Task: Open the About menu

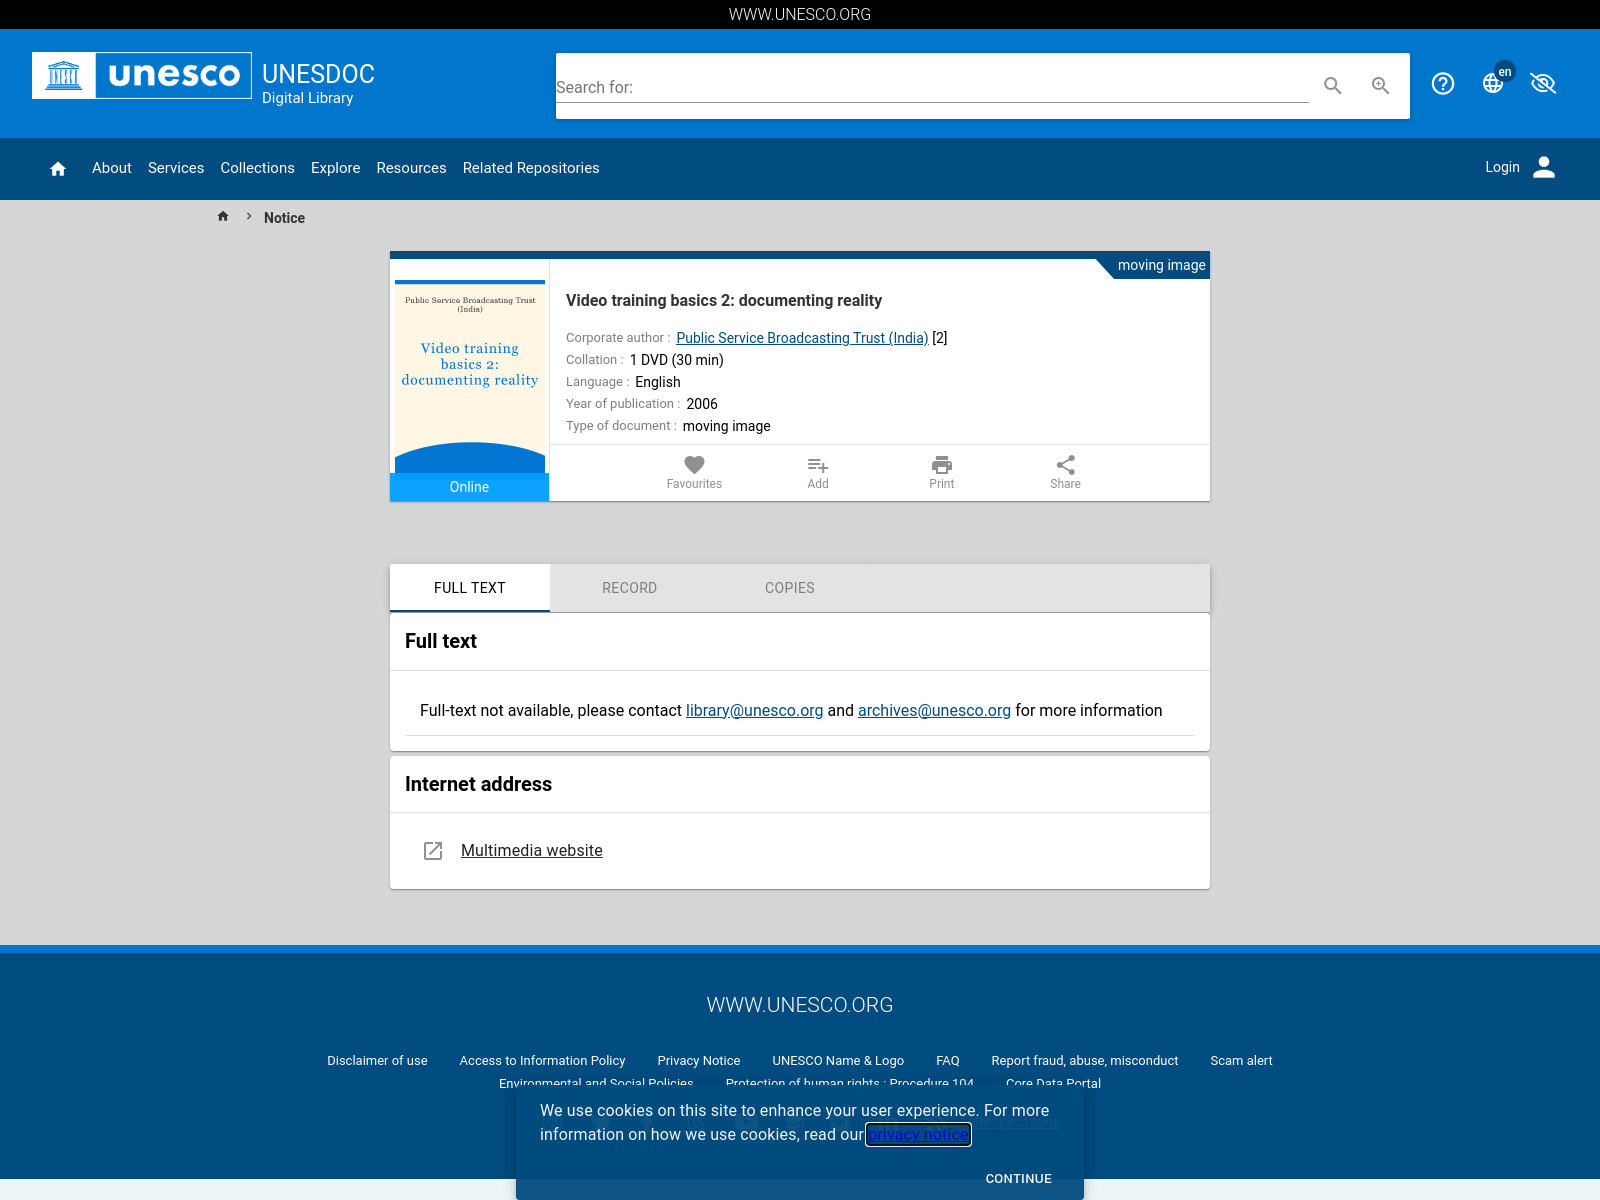Action: click(x=112, y=168)
